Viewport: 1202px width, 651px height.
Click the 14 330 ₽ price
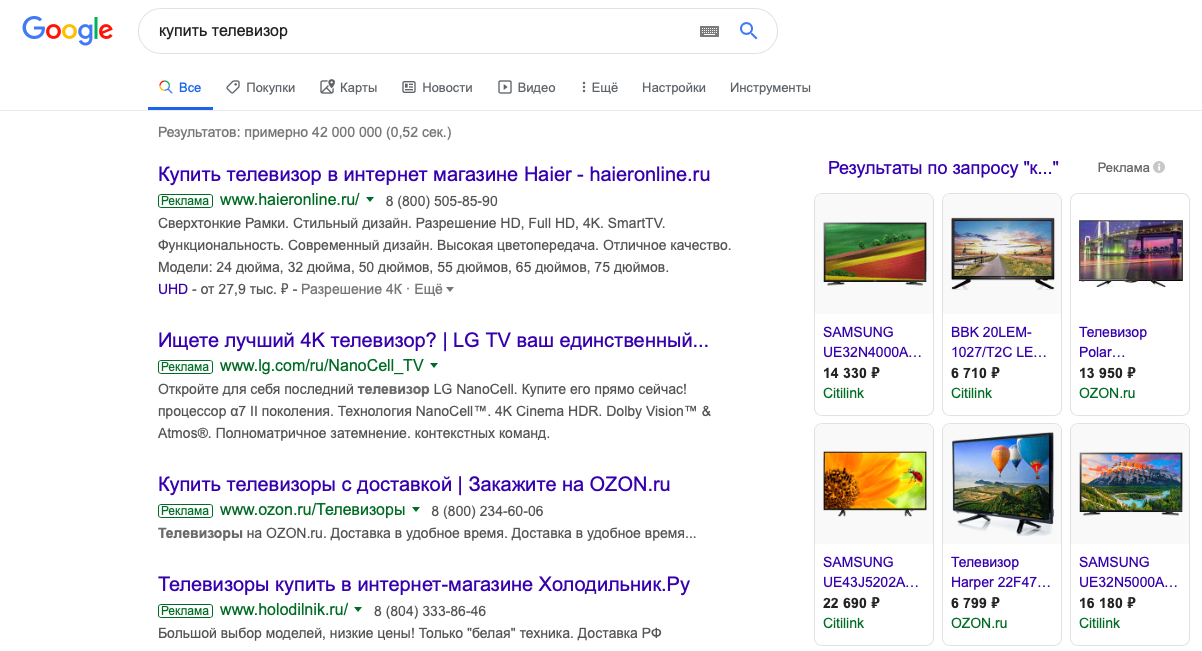[x=851, y=373]
